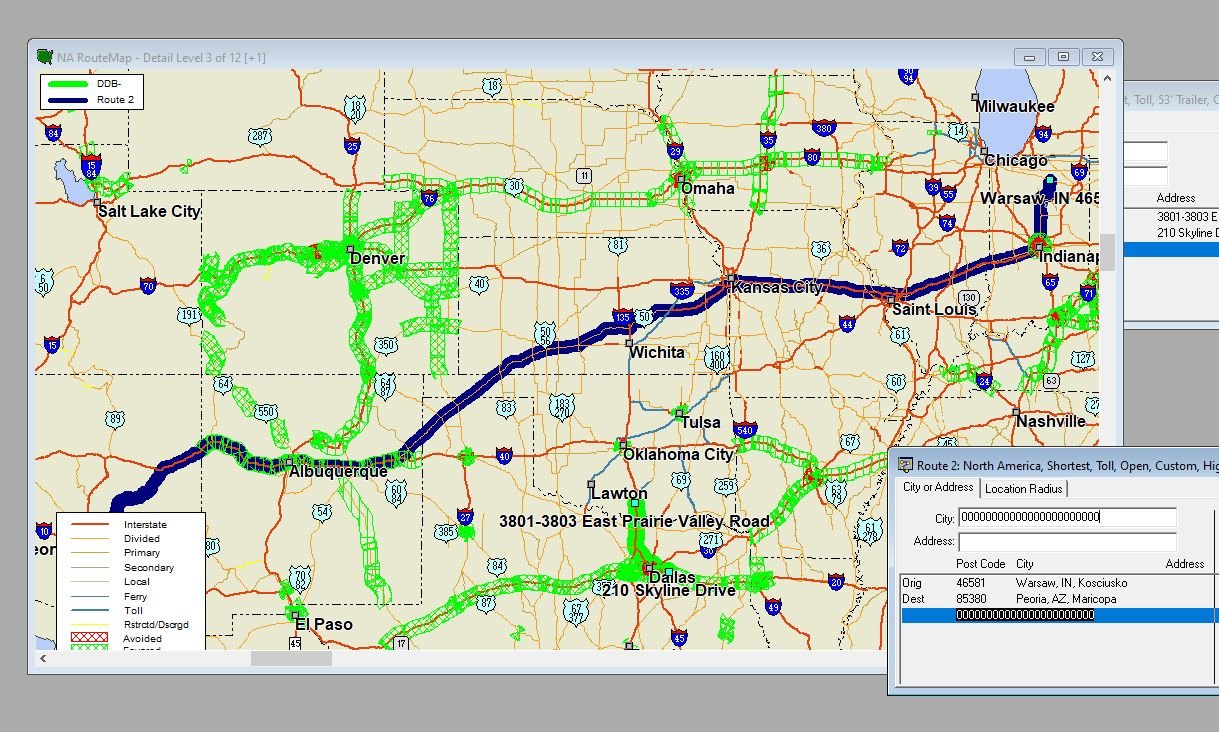
Task: Click the 210 Skyline Drive map label
Action: point(669,590)
